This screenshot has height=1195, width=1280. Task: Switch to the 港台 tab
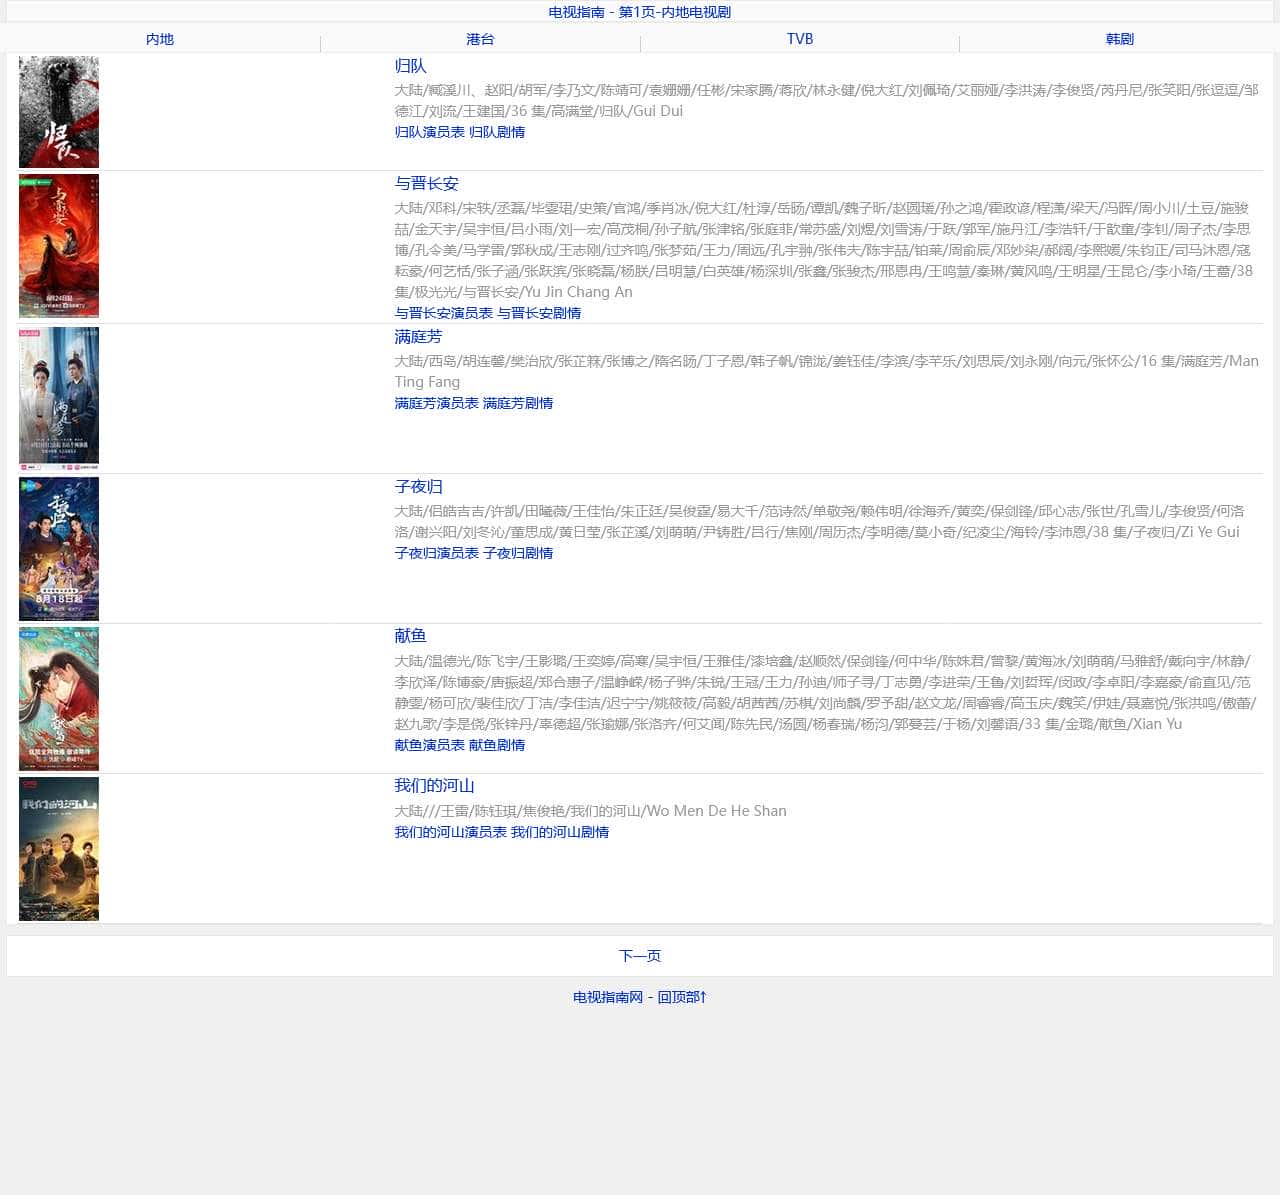480,39
